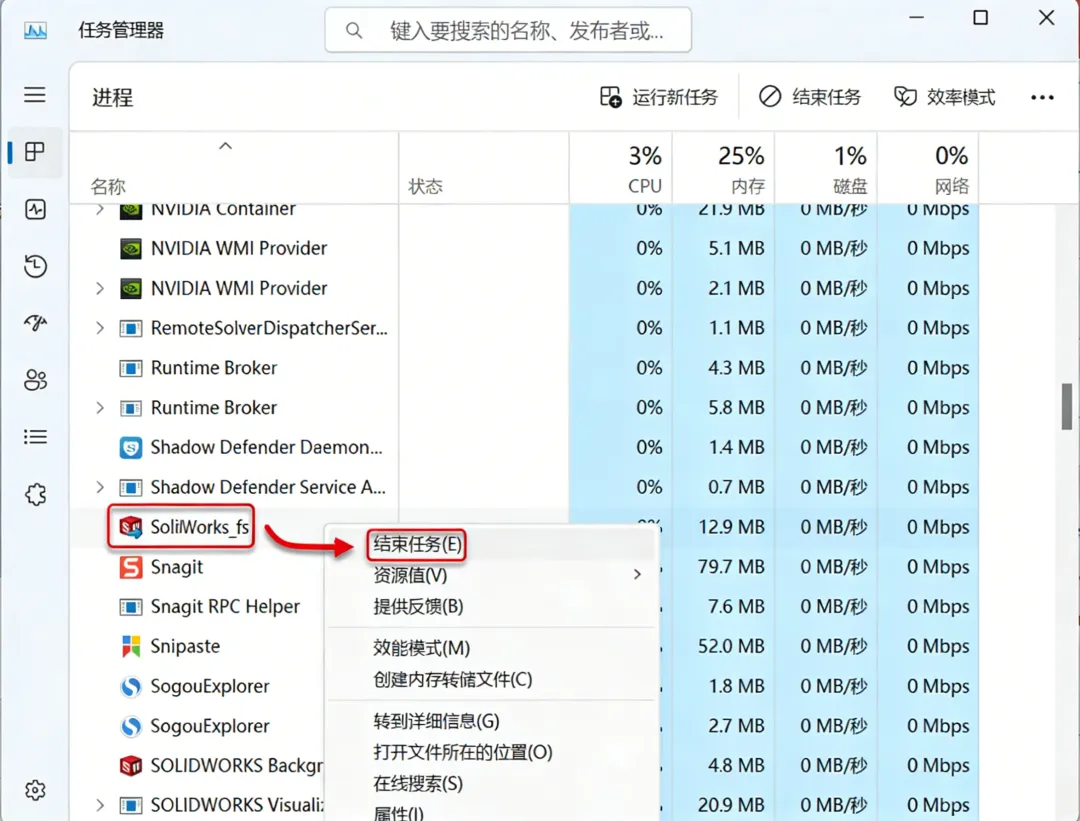
Task: Click the SOLIDWORKS Background process icon
Action: pos(131,765)
